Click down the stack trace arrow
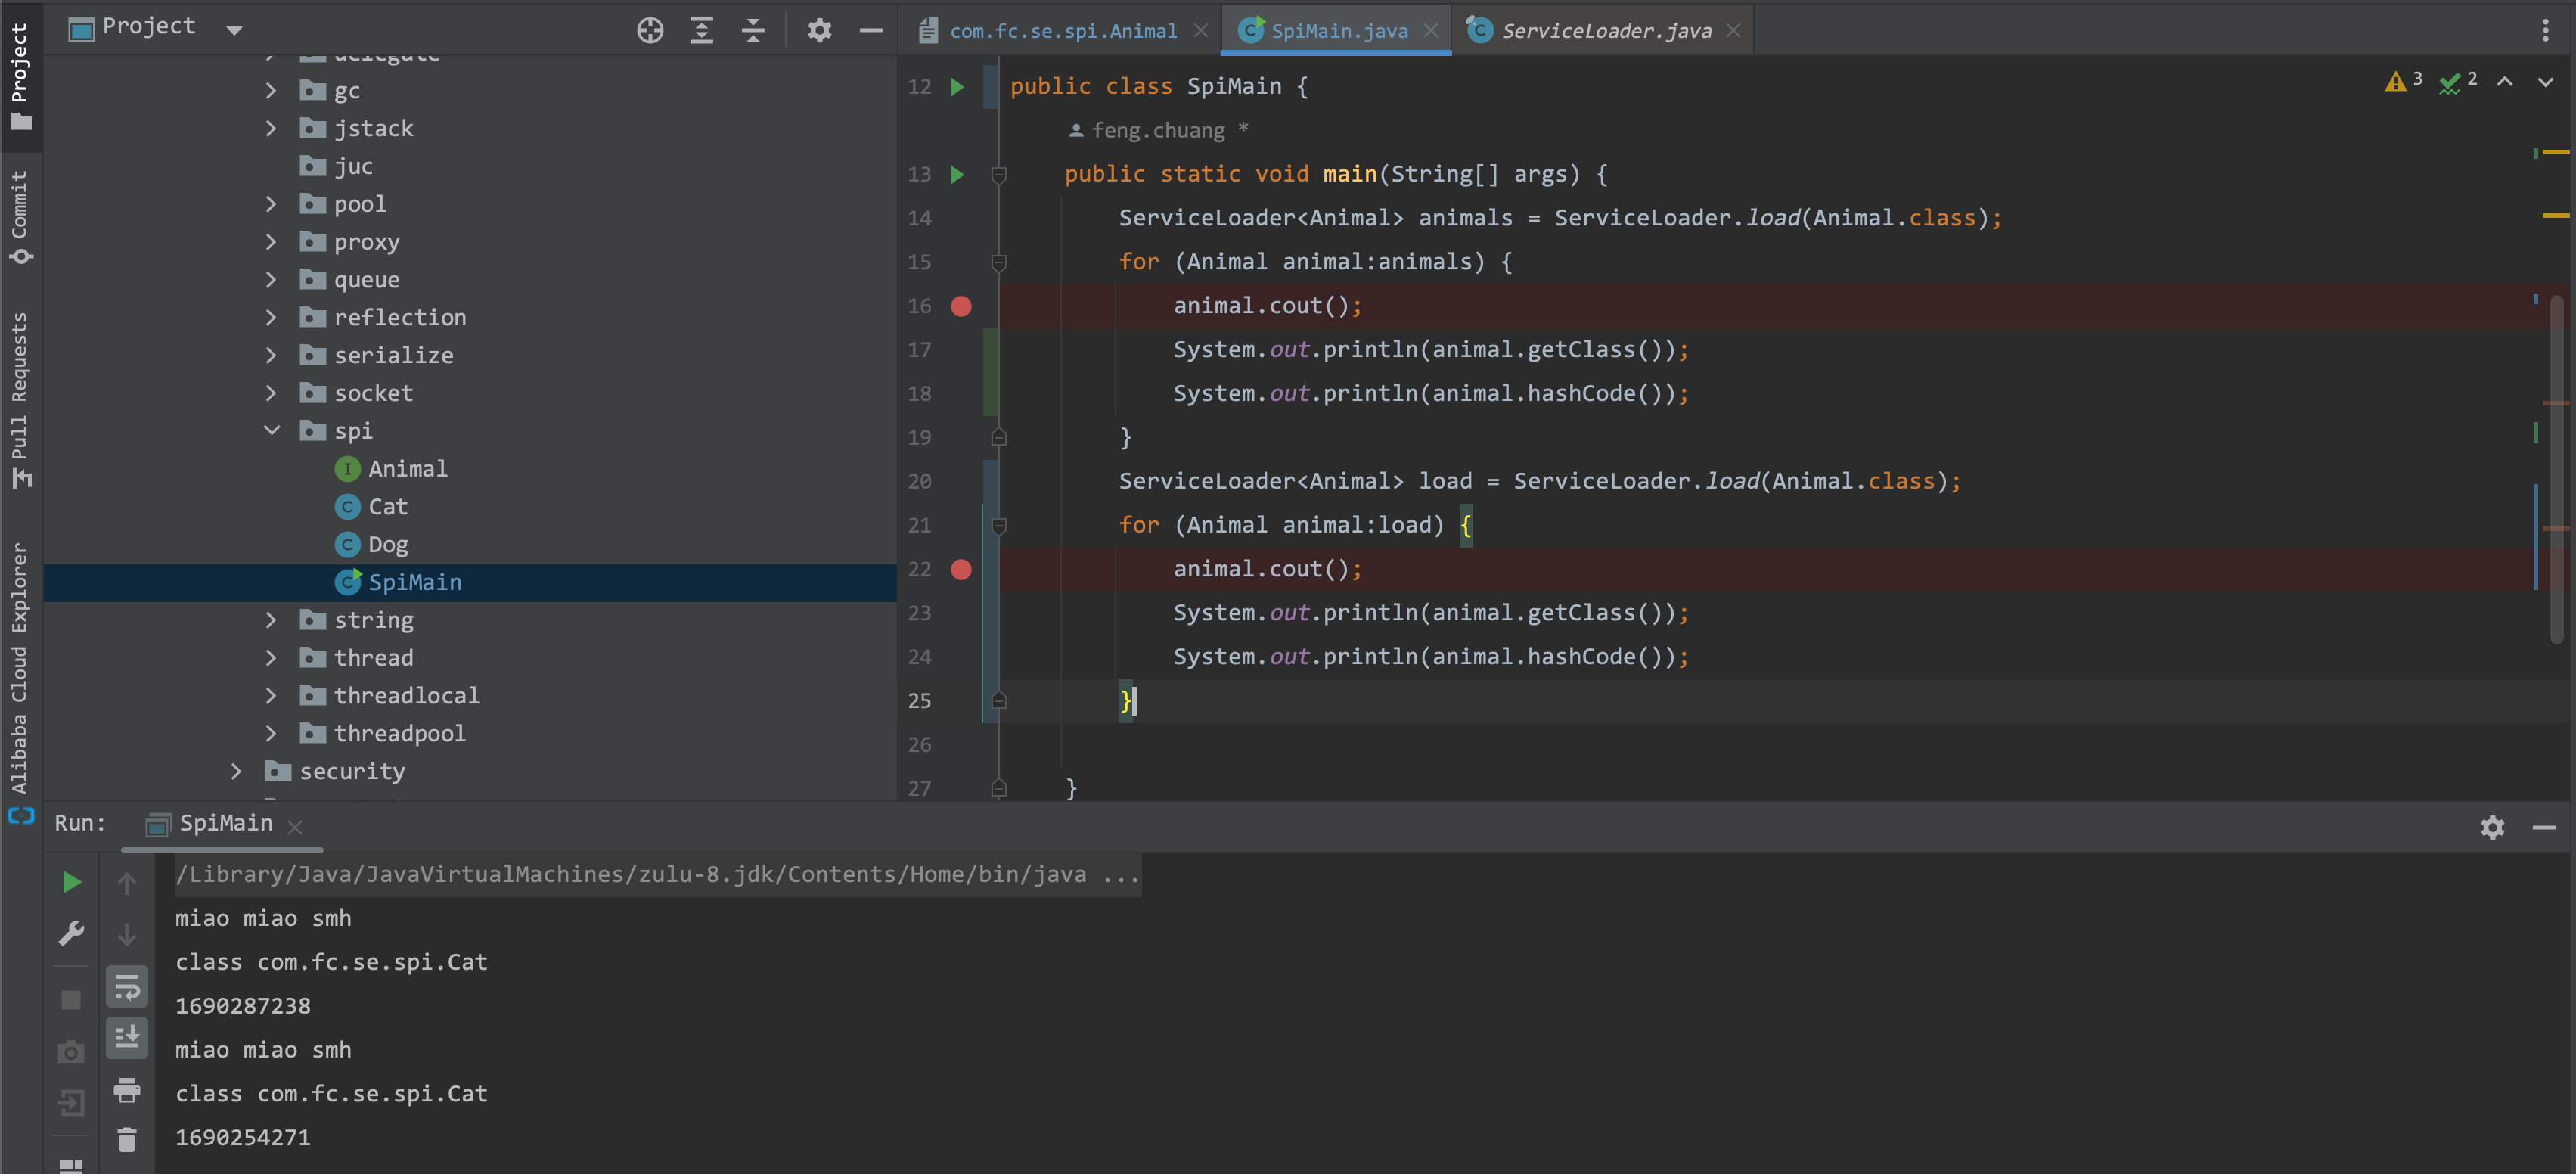The width and height of the screenshot is (2576, 1174). 127,934
